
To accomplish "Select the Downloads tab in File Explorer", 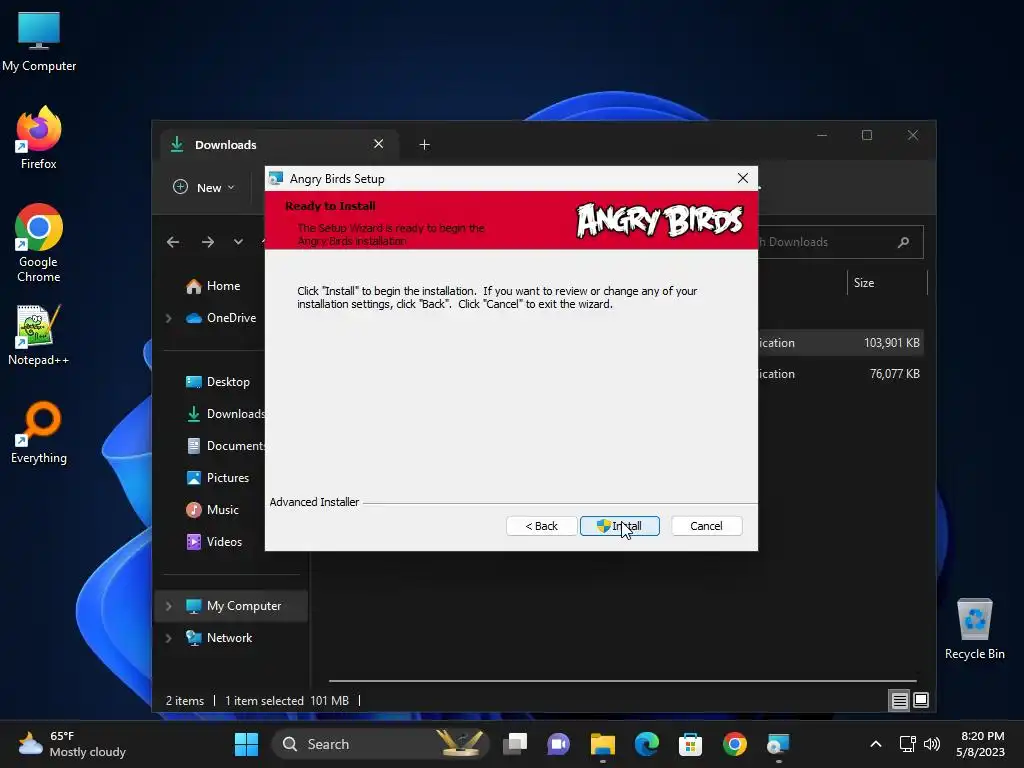I will tap(279, 144).
